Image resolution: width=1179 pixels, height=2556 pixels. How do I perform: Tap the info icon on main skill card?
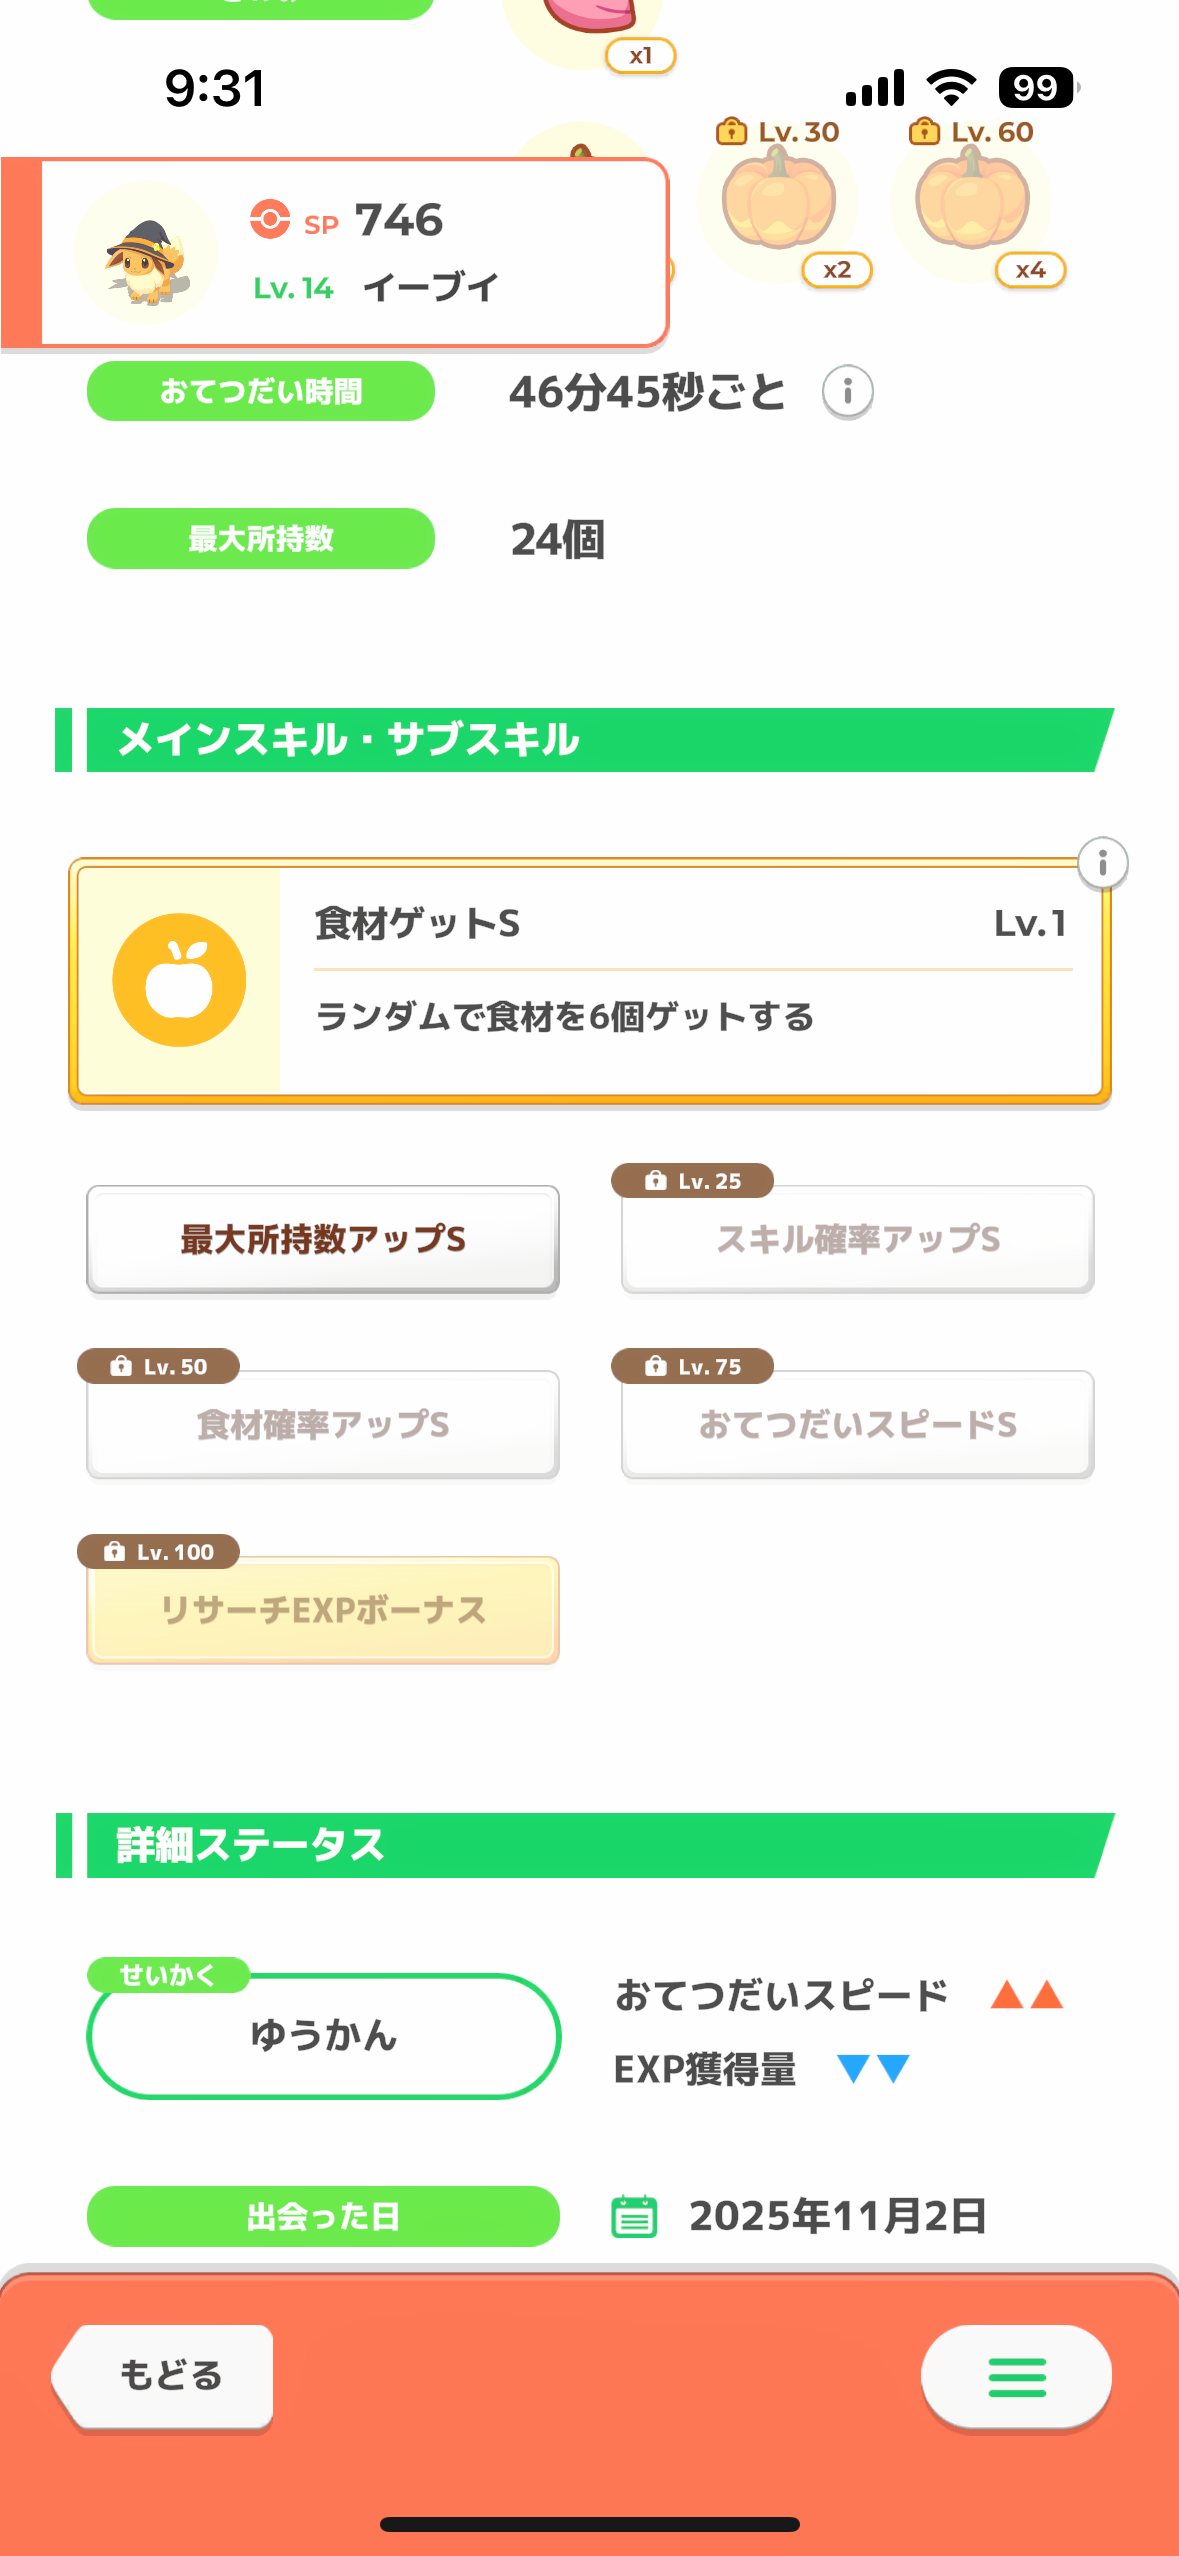[1102, 862]
